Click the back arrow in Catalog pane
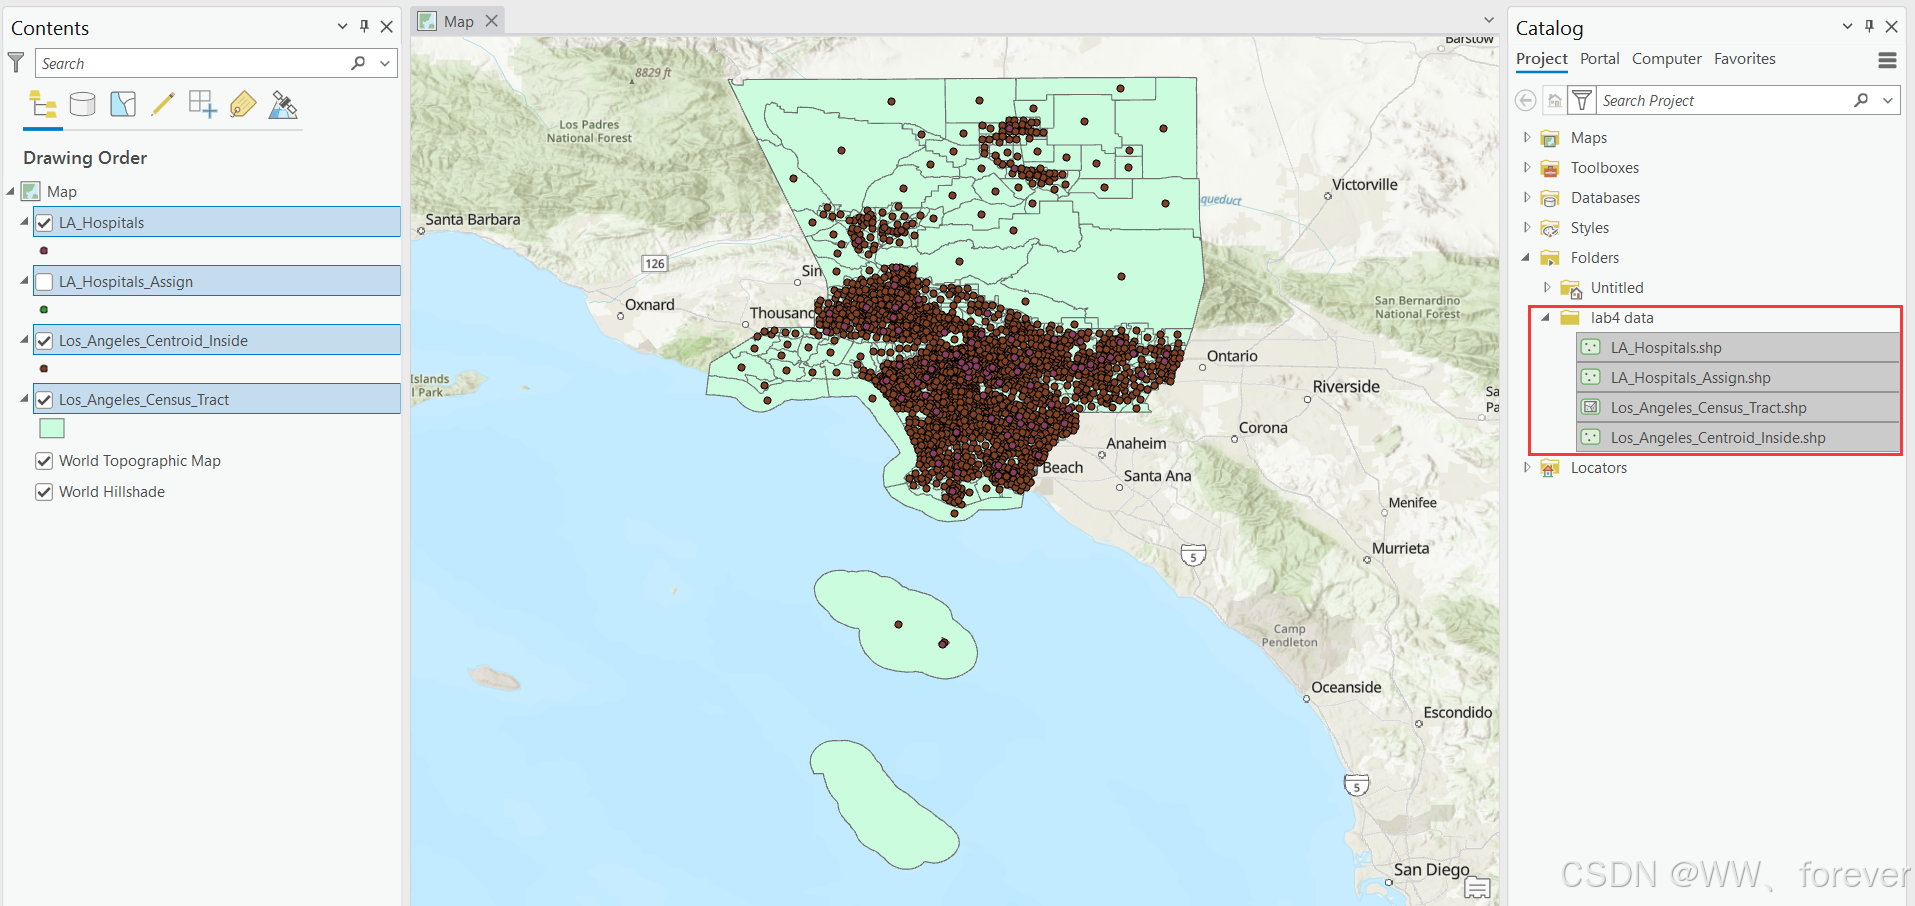1915x906 pixels. tap(1525, 100)
